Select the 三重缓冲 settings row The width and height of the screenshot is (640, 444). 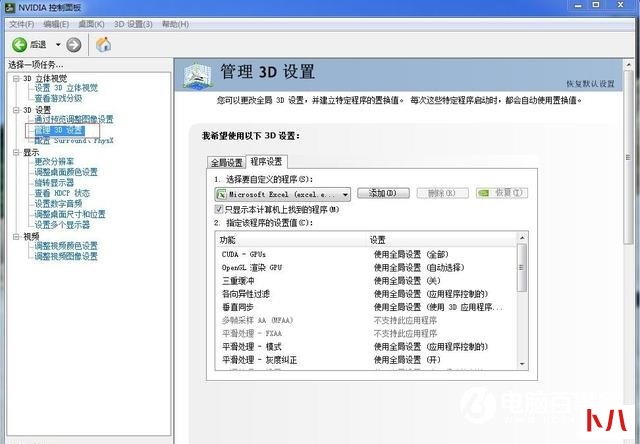pyautogui.click(x=366, y=281)
